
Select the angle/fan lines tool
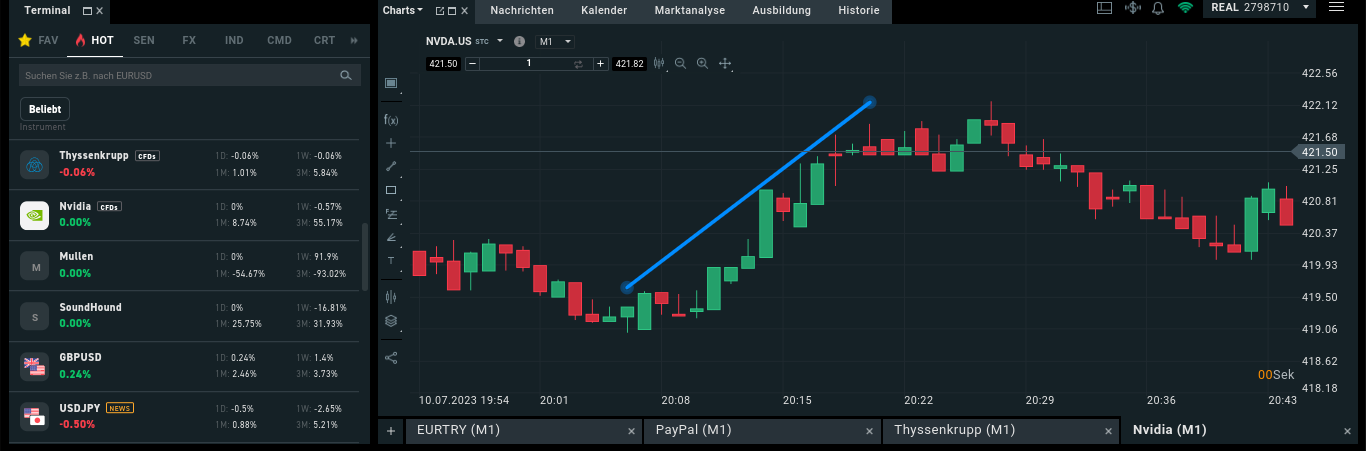[x=391, y=238]
